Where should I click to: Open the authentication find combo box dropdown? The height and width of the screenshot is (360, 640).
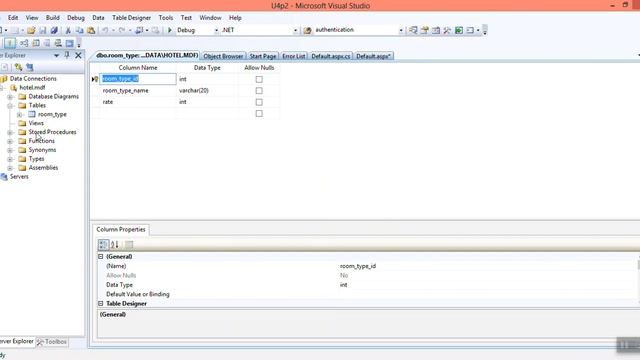click(401, 30)
